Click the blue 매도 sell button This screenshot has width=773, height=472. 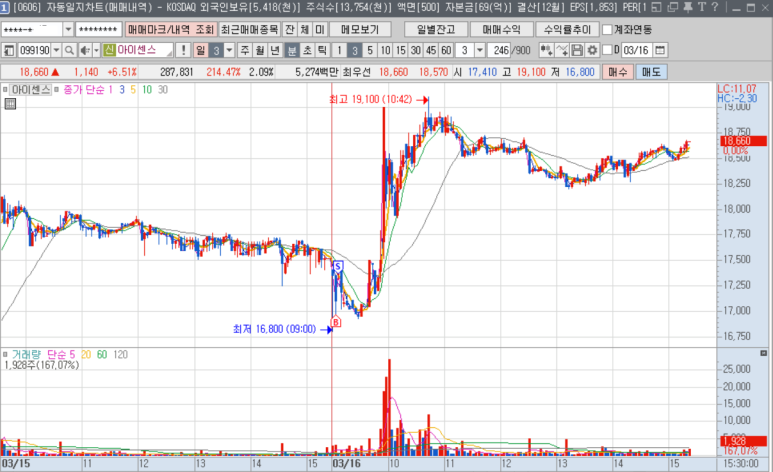click(651, 72)
